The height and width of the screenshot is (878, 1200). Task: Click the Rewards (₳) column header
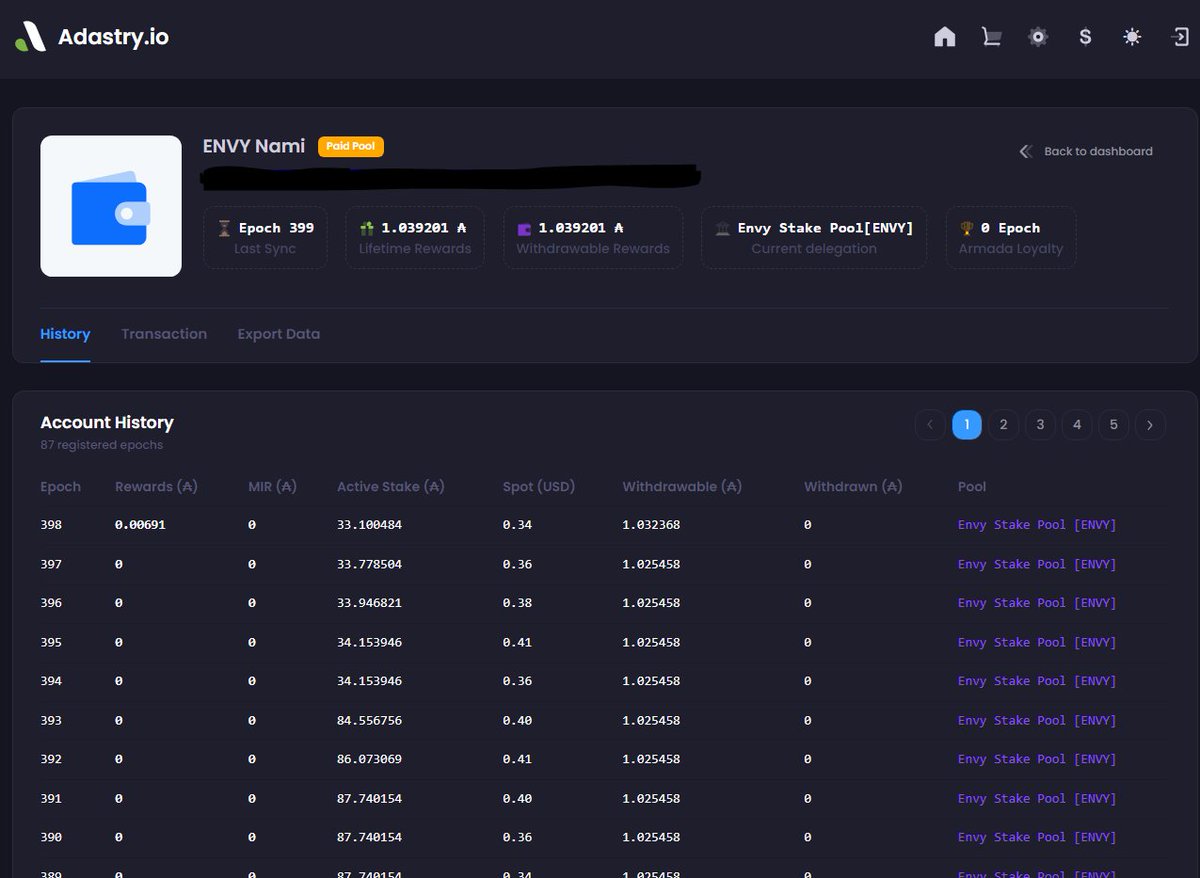156,487
